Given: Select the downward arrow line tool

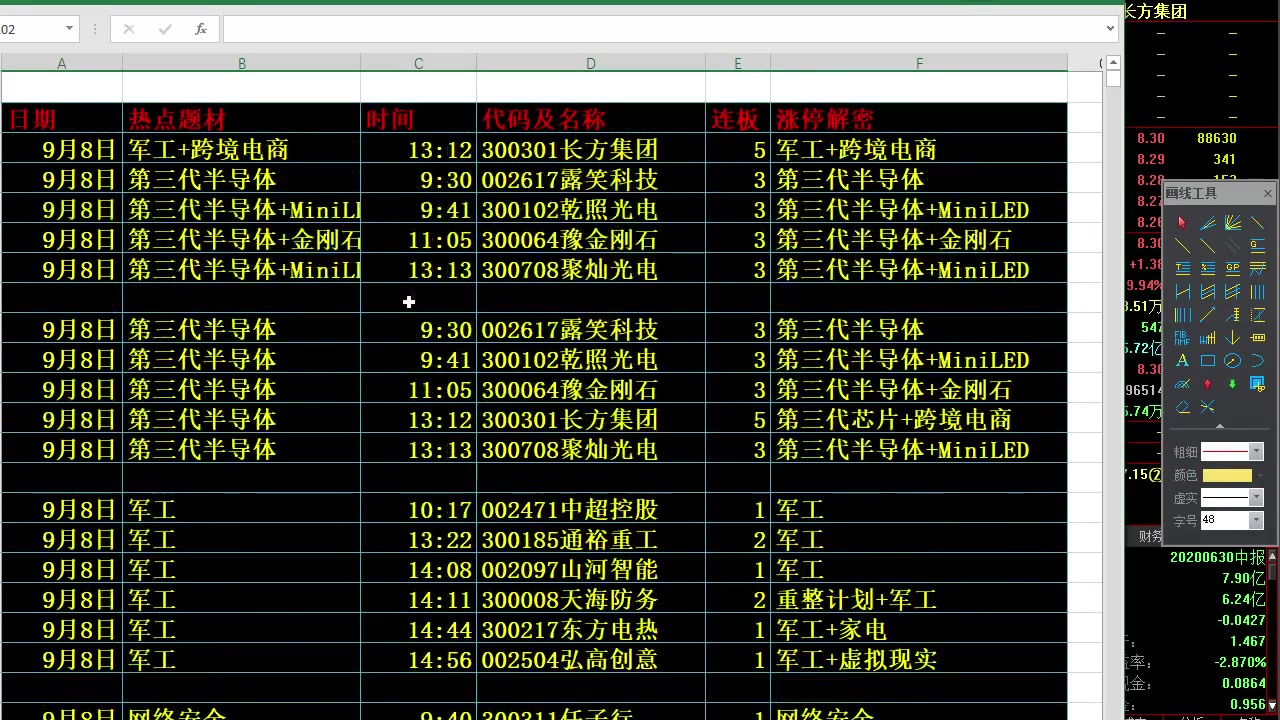Looking at the screenshot, I should pyautogui.click(x=1233, y=338).
